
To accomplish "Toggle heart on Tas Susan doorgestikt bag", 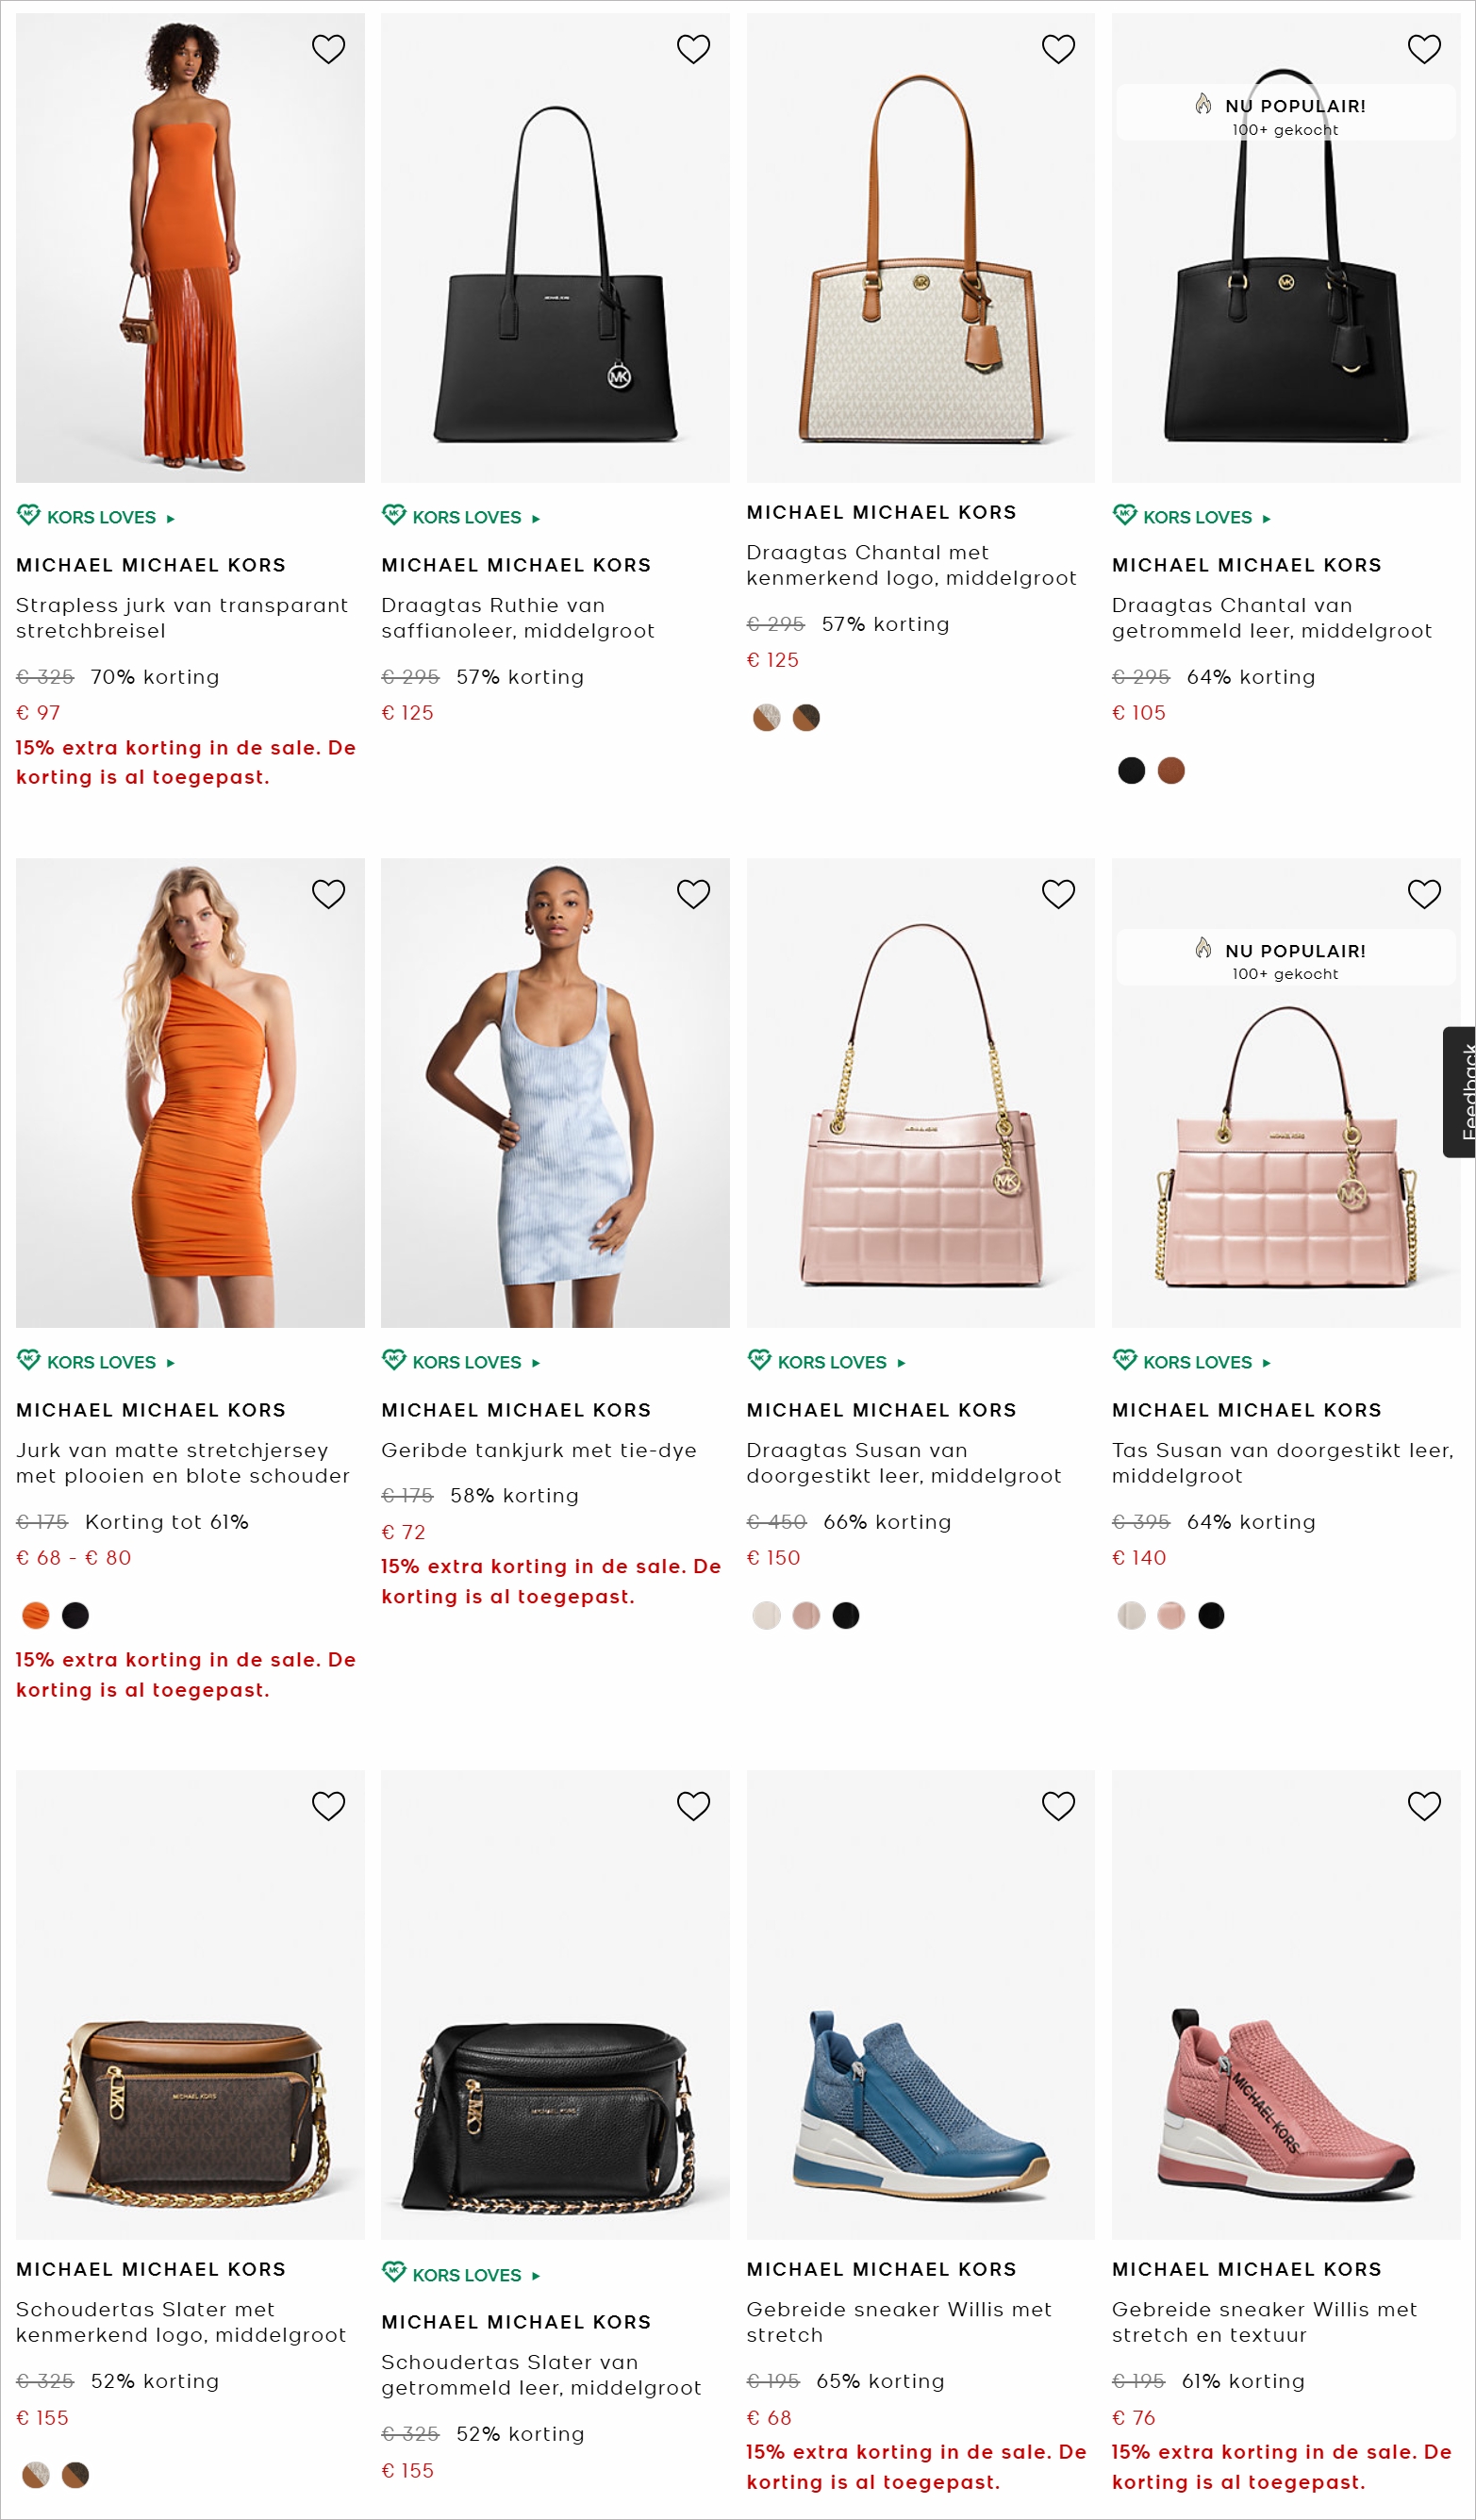I will pos(1424,894).
